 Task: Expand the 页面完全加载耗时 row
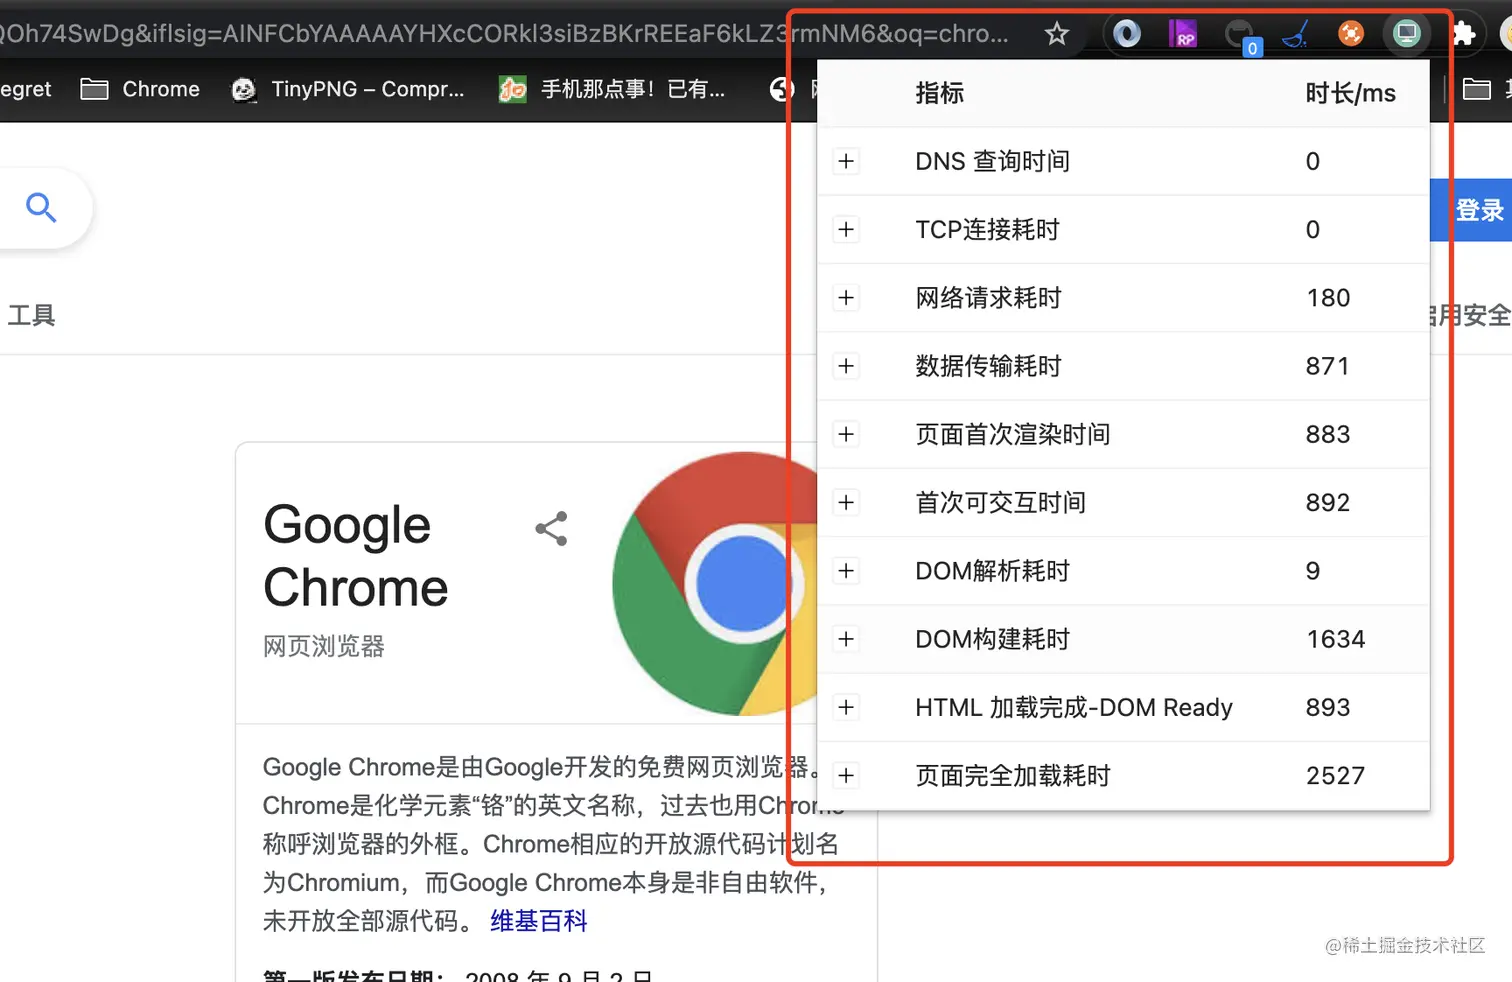tap(846, 775)
